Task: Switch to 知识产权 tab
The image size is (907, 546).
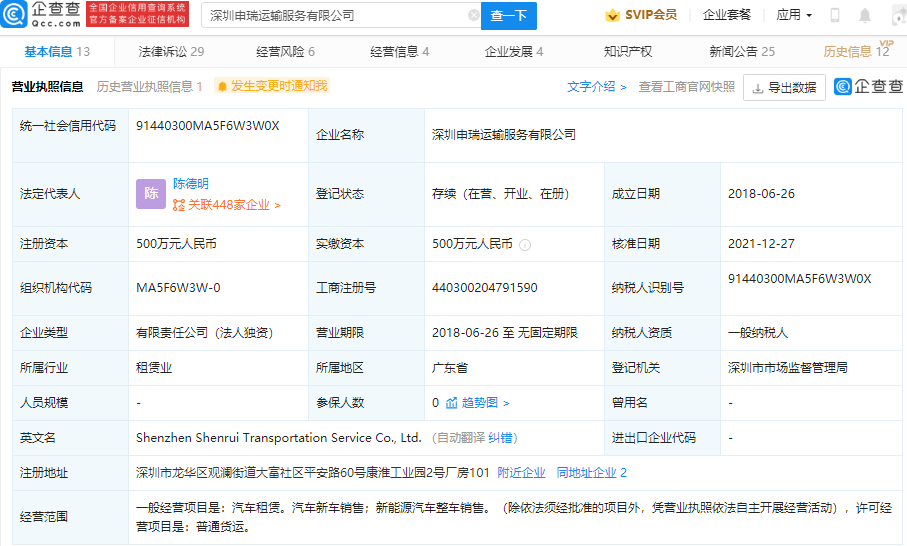Action: (x=628, y=51)
